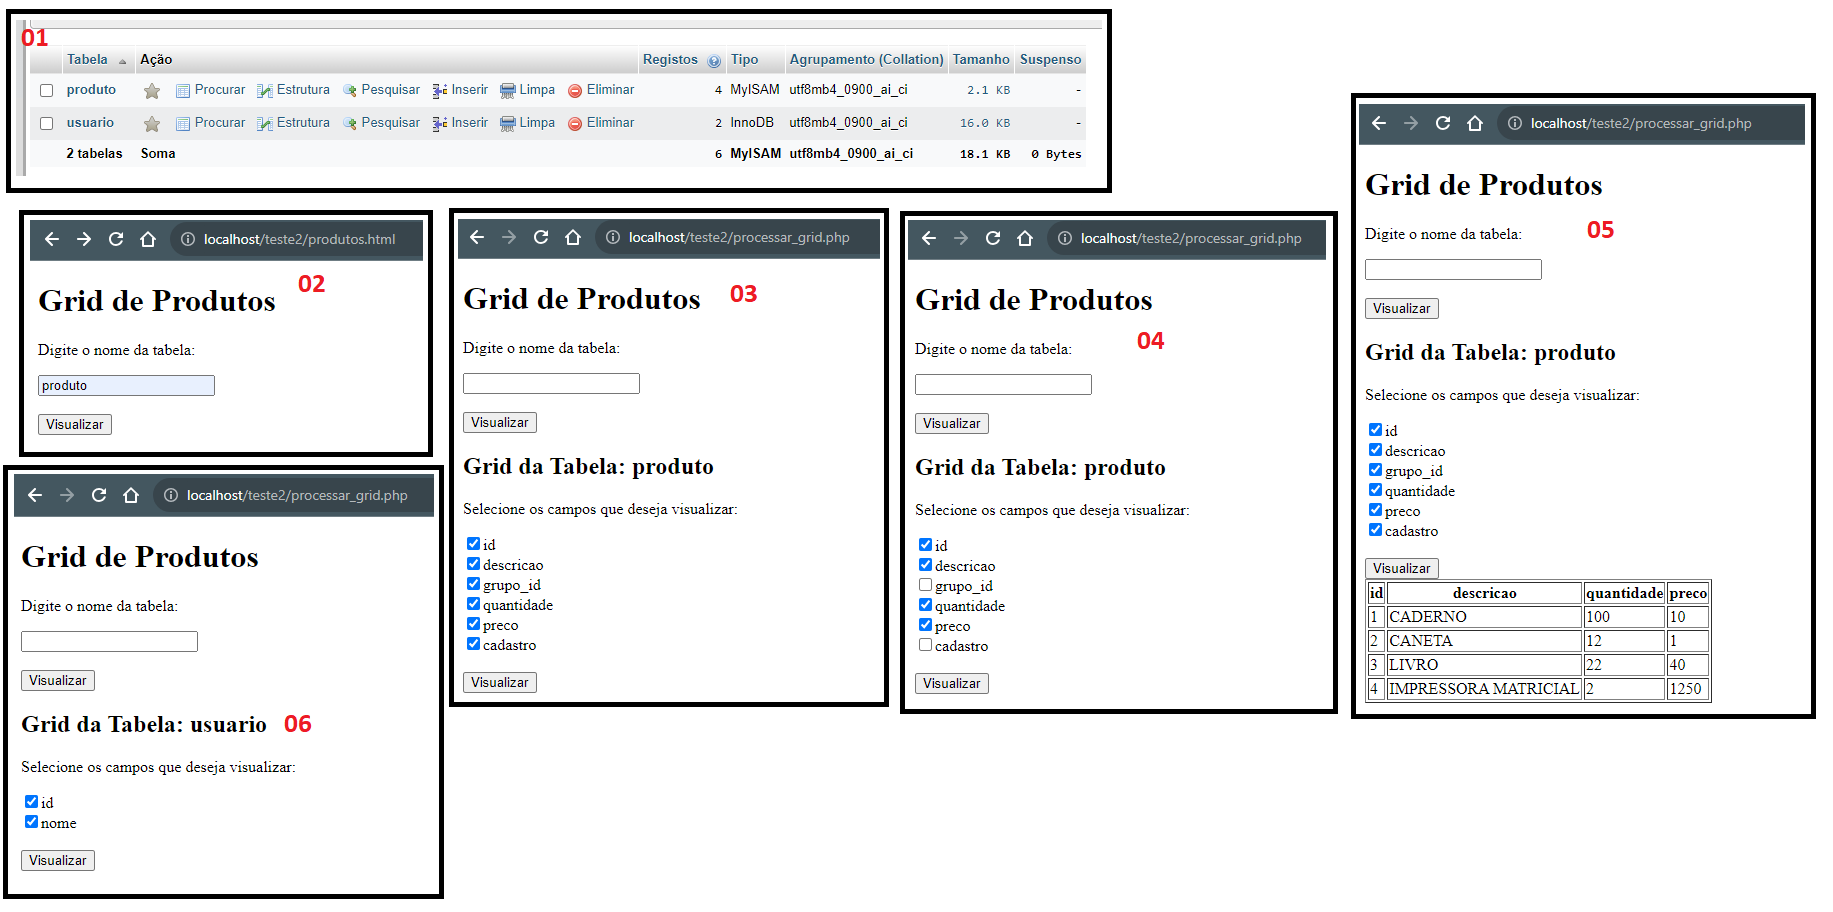Click the favorite star for the produto table
The height and width of the screenshot is (912, 1833).
(x=152, y=91)
